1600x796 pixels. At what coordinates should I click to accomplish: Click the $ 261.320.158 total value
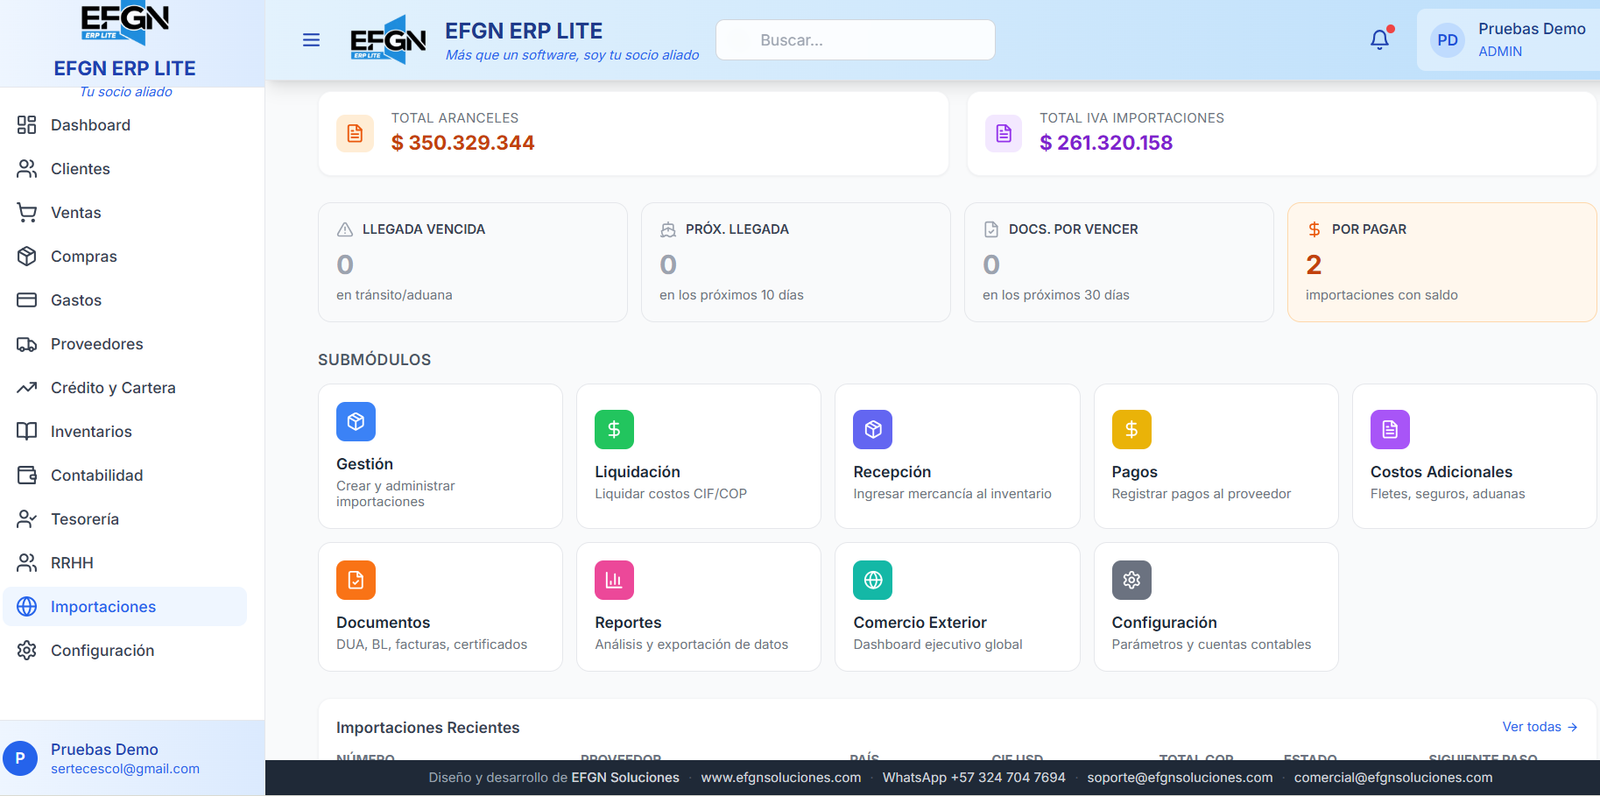(x=1106, y=143)
